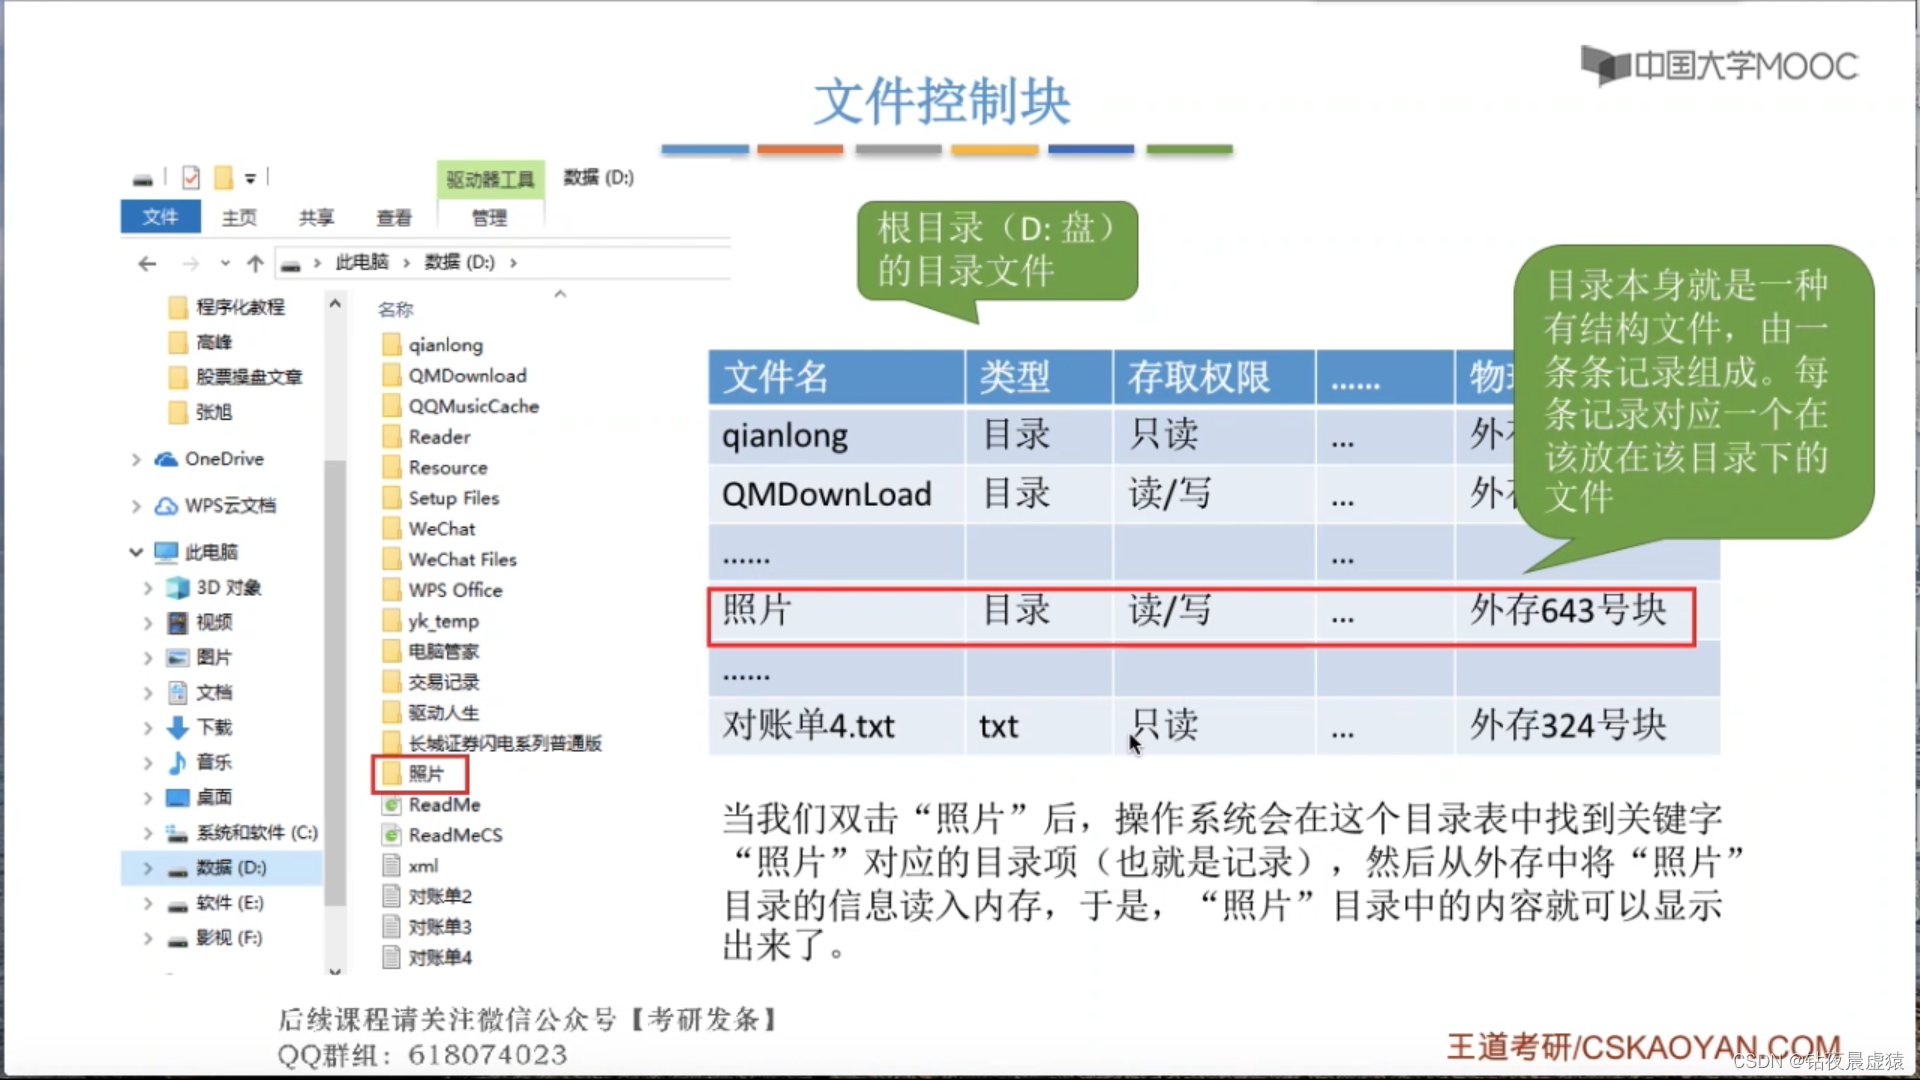The image size is (1920, 1080).
Task: Collapse the 此电脑 tree node
Action: pos(136,552)
